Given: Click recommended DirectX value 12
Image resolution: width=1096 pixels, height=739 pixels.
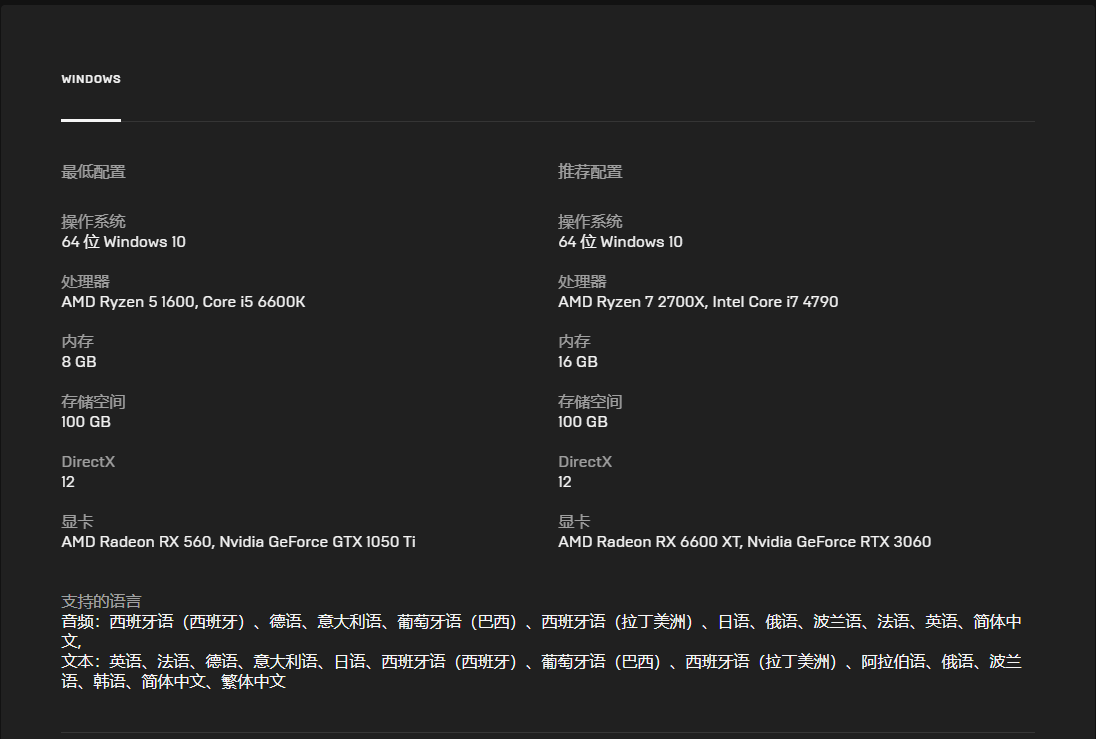Looking at the screenshot, I should coord(565,482).
